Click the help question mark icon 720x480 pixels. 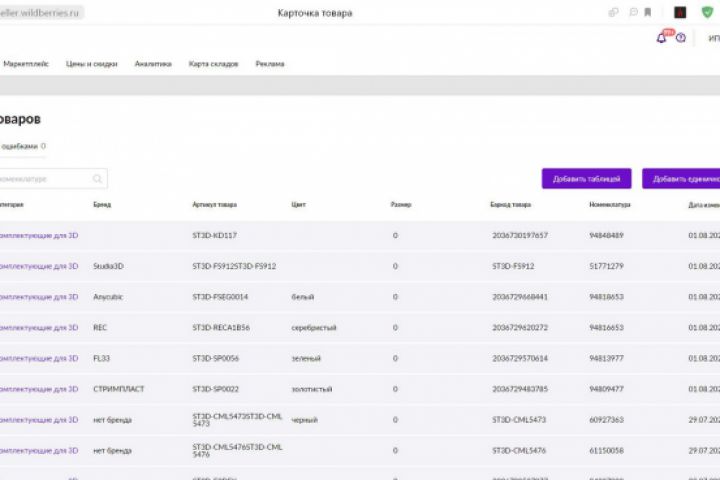tap(681, 38)
